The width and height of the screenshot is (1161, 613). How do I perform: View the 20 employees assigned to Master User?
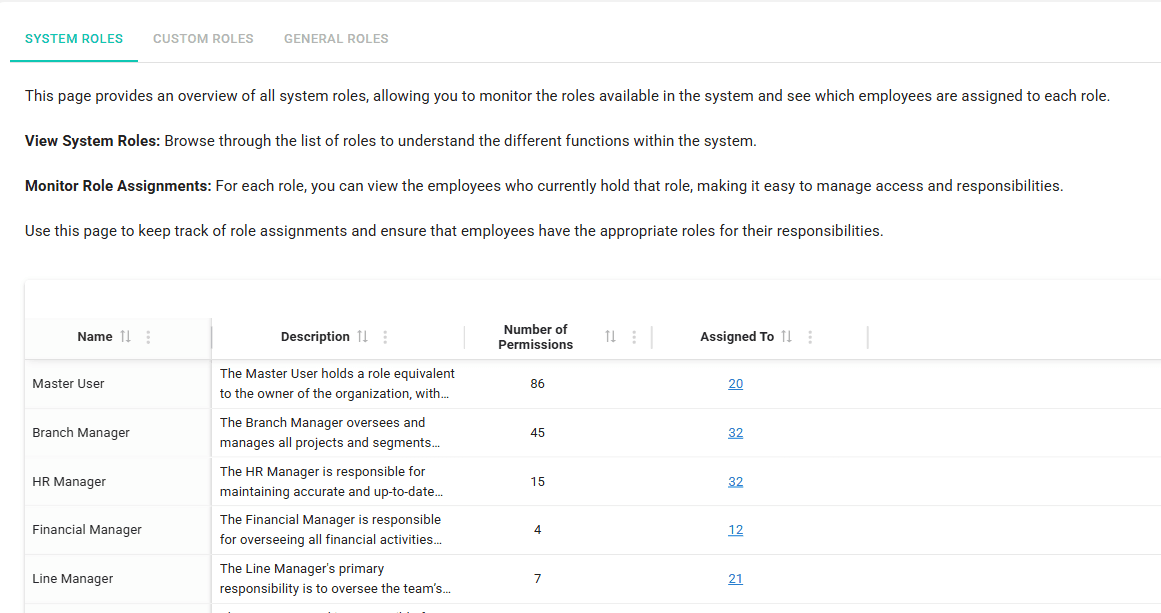[x=735, y=383]
